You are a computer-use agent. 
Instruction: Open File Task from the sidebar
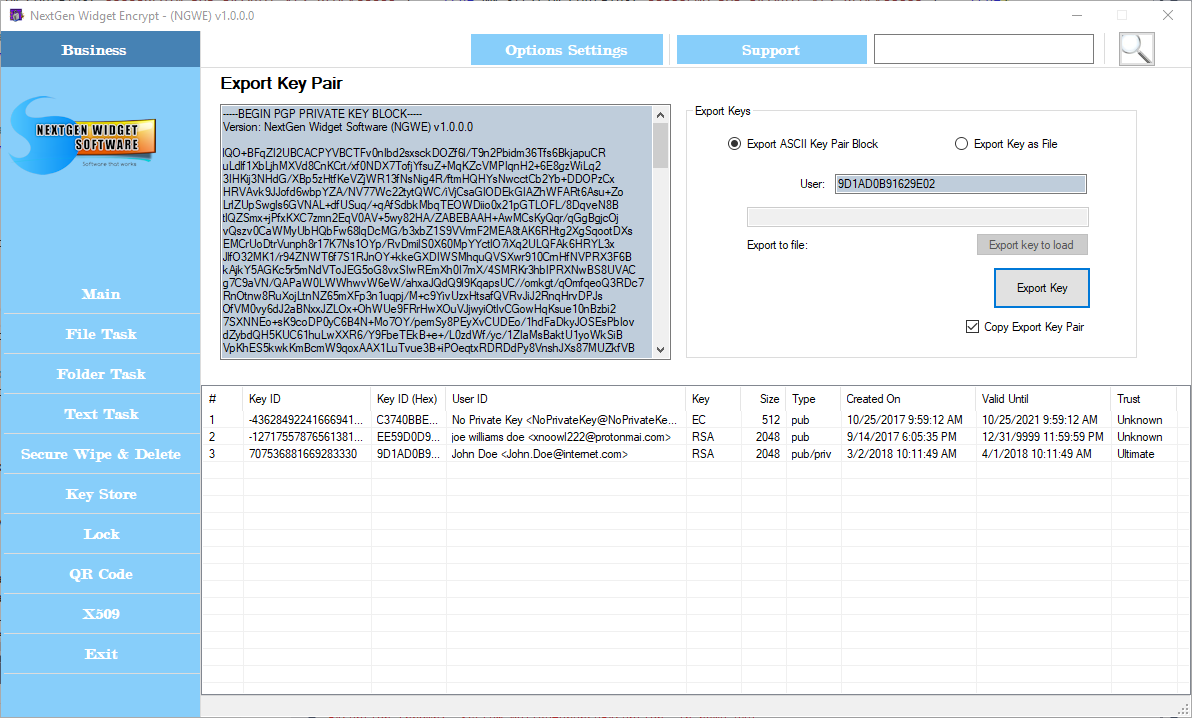click(x=101, y=334)
